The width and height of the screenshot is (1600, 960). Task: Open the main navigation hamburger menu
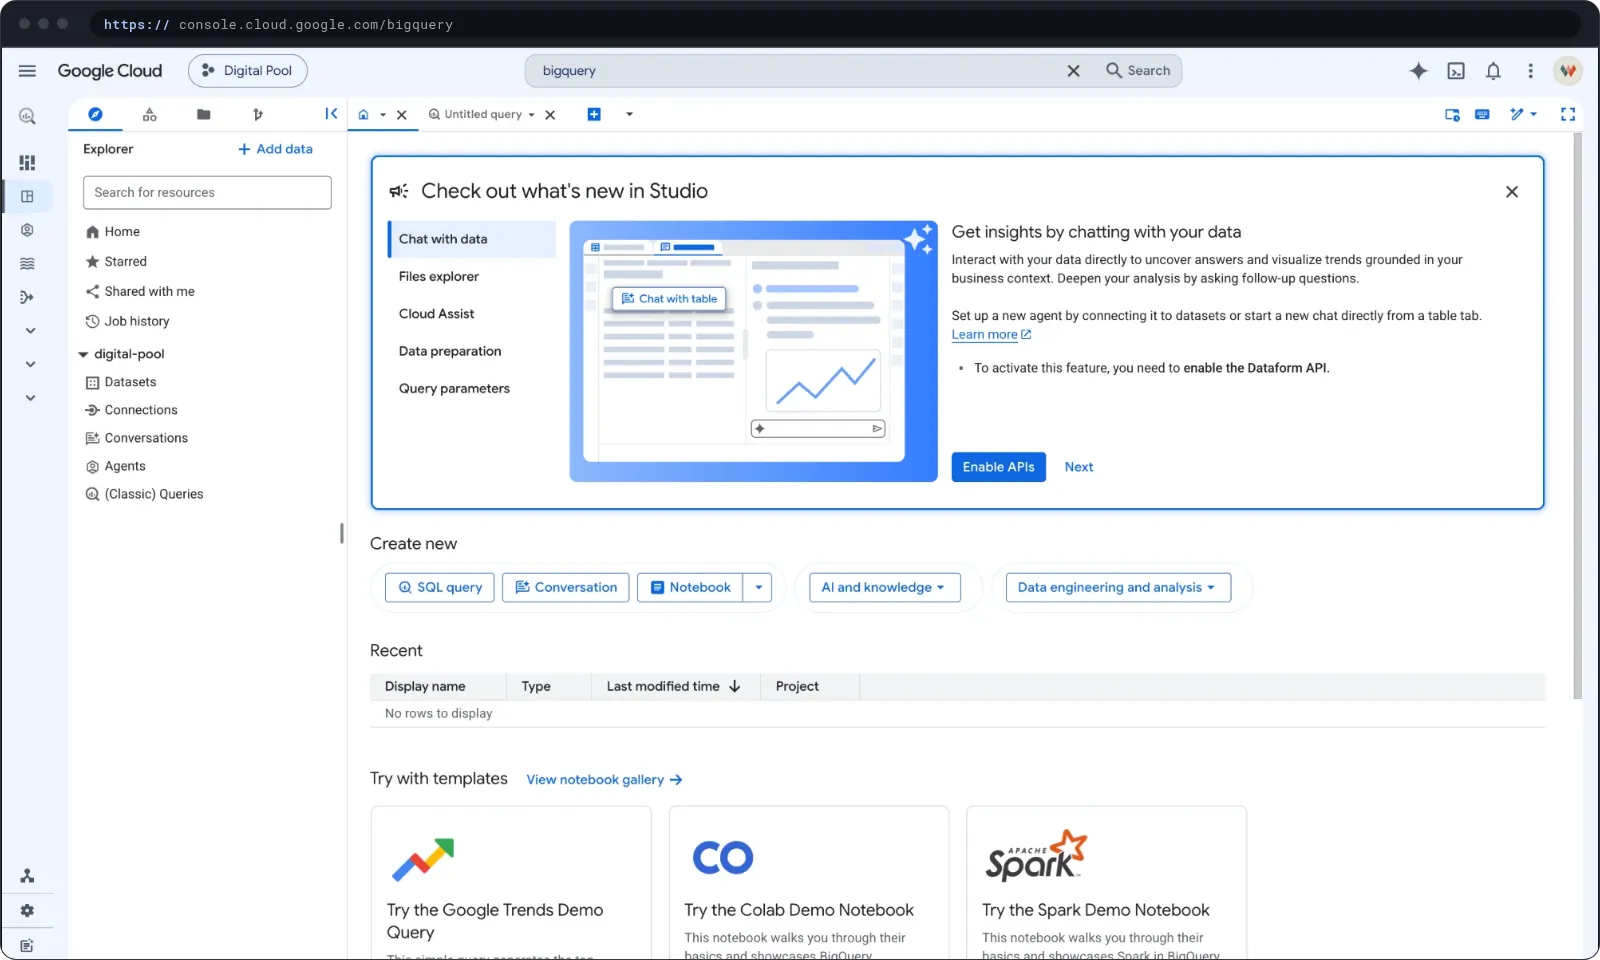(27, 71)
